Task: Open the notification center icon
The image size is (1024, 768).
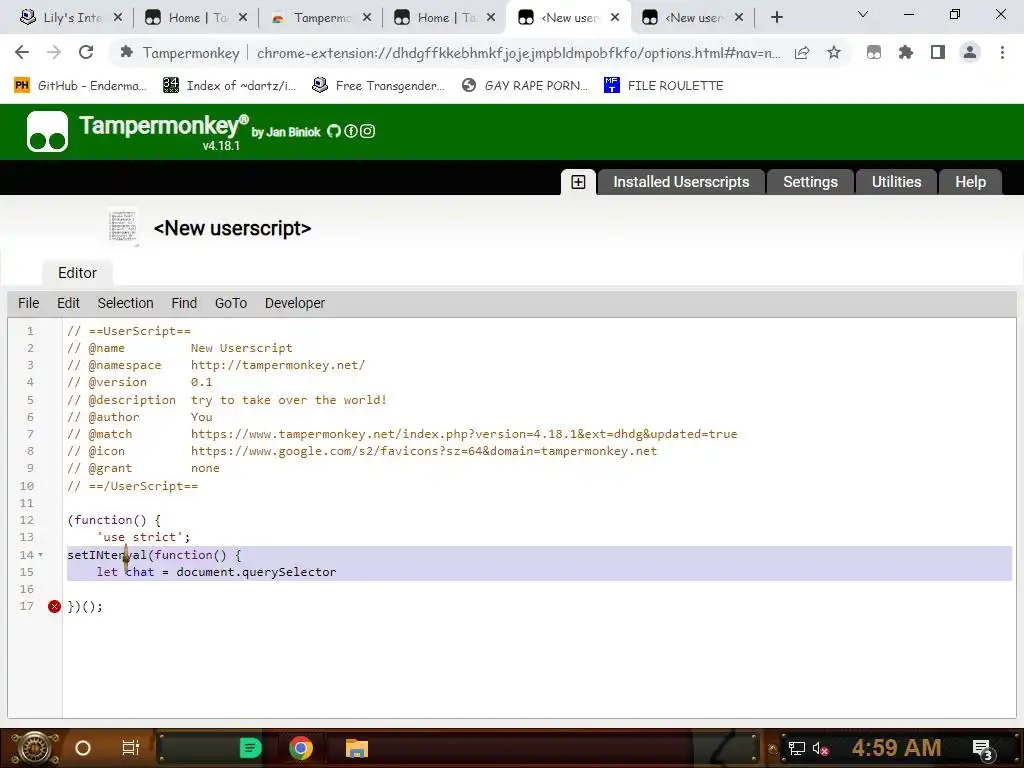Action: tap(982, 750)
